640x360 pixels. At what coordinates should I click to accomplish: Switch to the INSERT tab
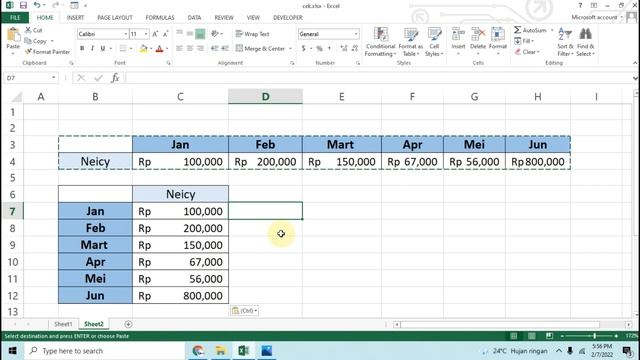pos(76,18)
